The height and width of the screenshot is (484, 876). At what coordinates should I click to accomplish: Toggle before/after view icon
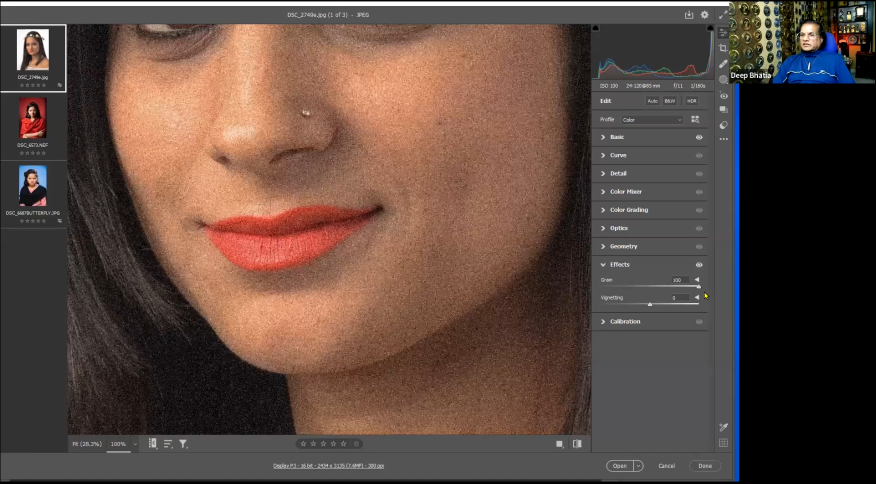coord(577,443)
